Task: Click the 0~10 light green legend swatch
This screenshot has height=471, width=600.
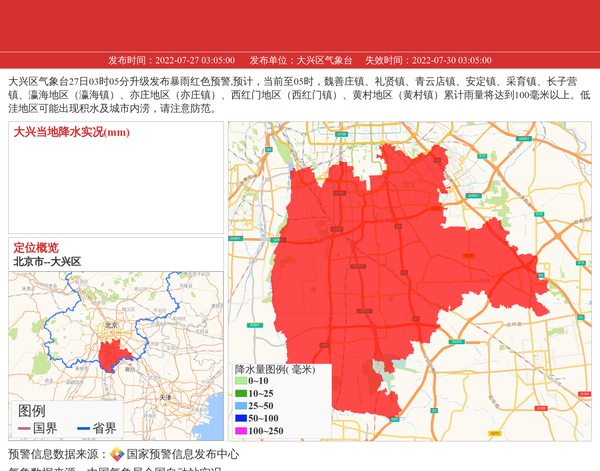Action: 240,381
